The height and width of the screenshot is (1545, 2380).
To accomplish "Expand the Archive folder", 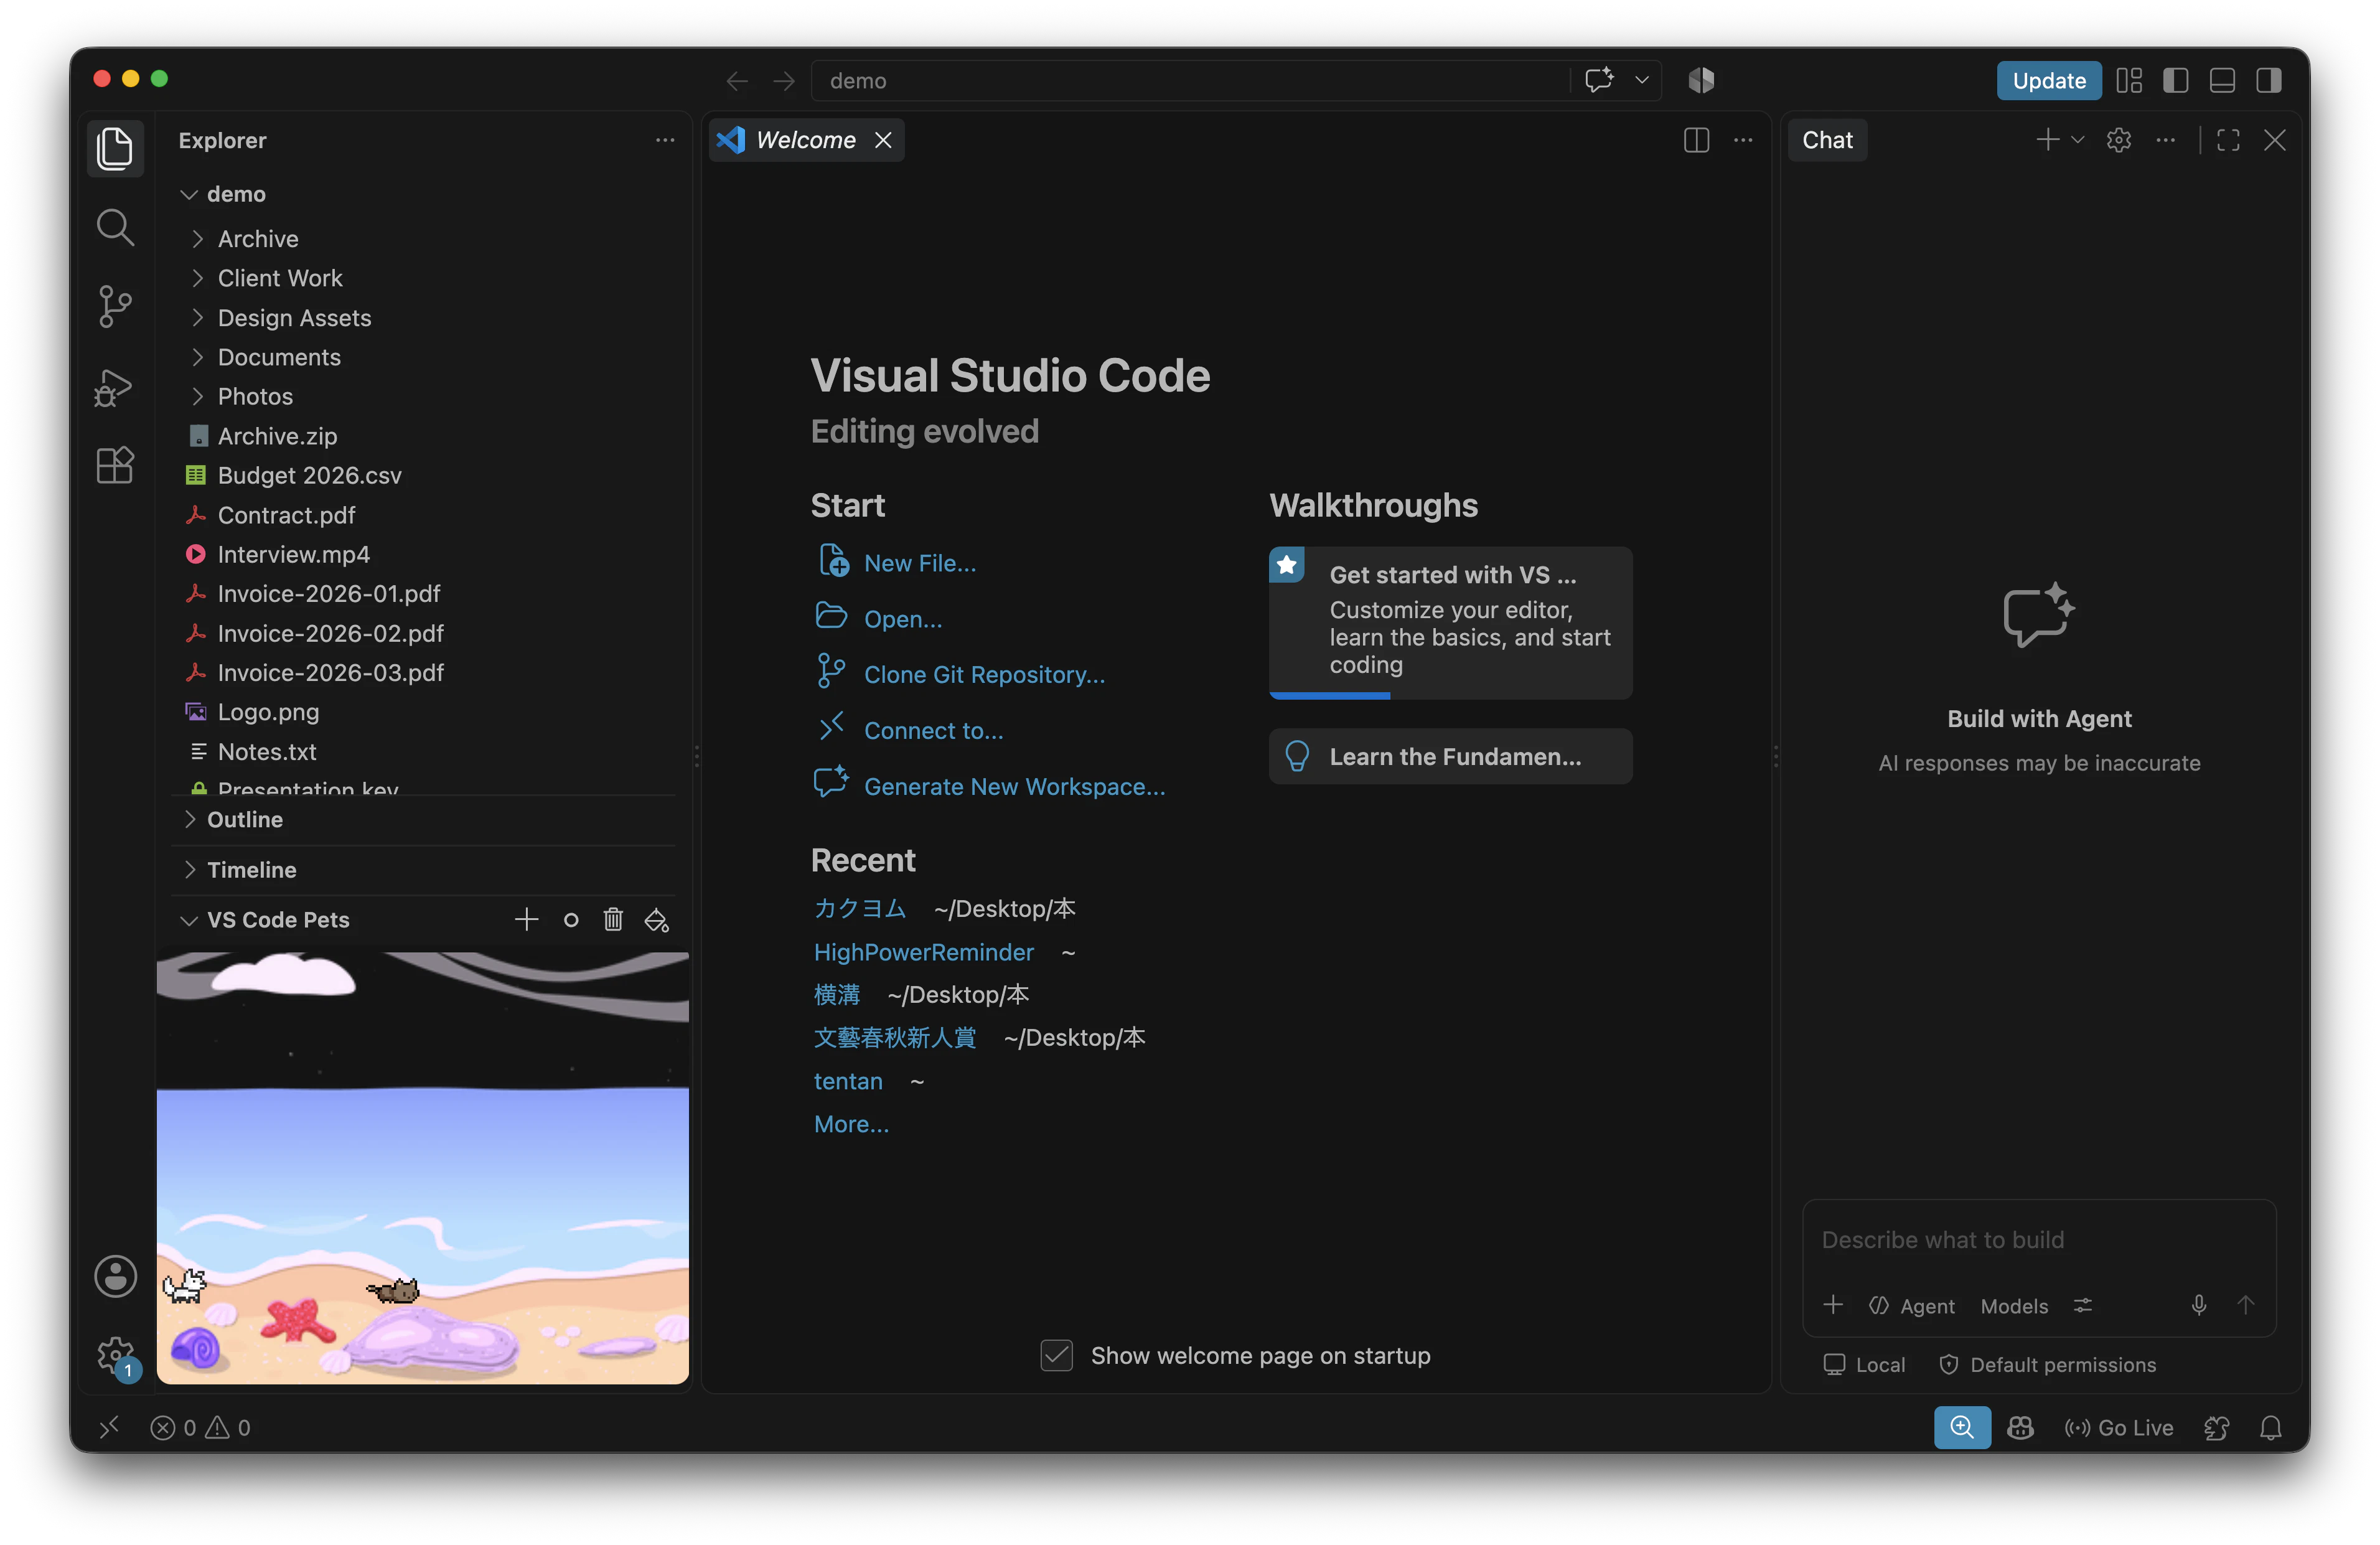I will click(x=198, y=239).
